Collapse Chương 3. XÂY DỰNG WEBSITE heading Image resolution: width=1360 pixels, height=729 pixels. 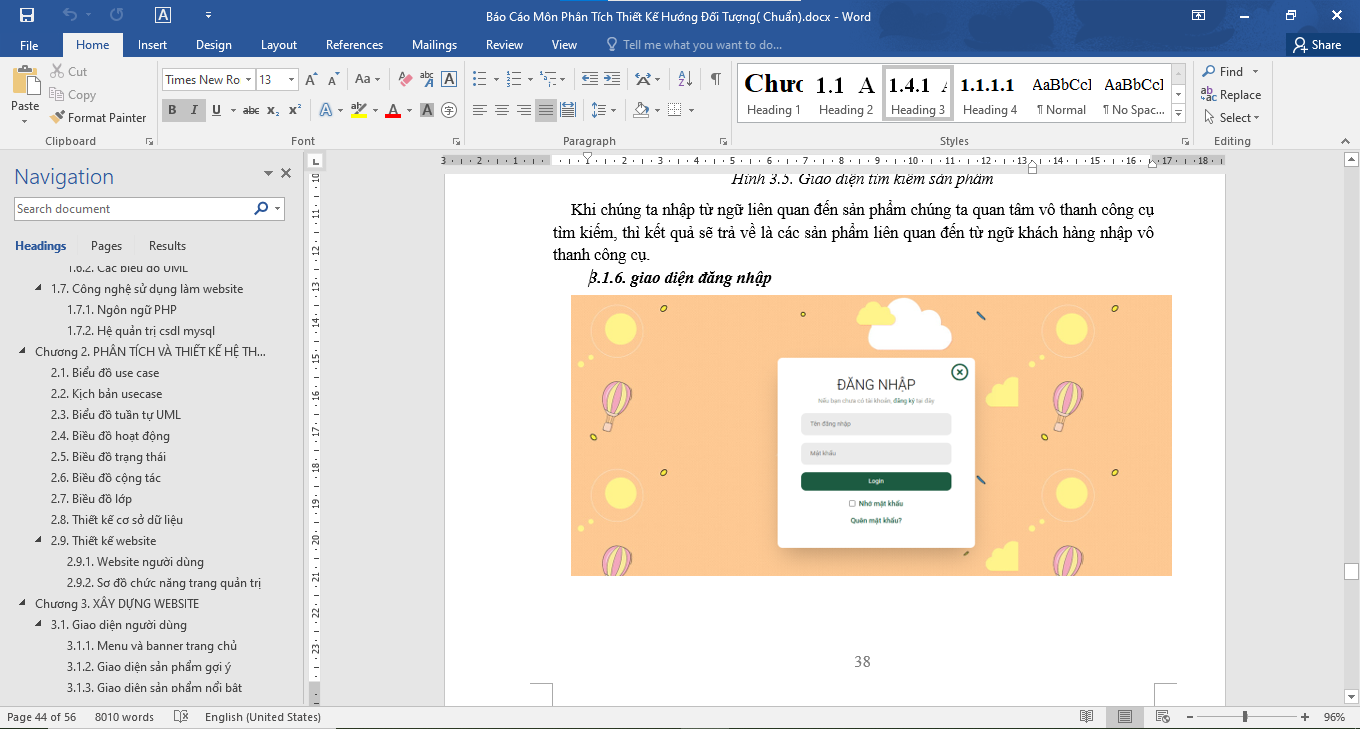click(x=23, y=604)
